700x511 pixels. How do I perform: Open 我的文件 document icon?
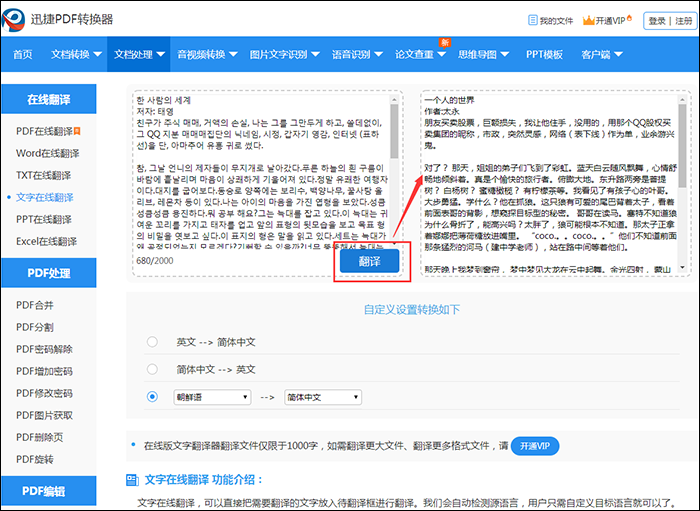pos(533,21)
